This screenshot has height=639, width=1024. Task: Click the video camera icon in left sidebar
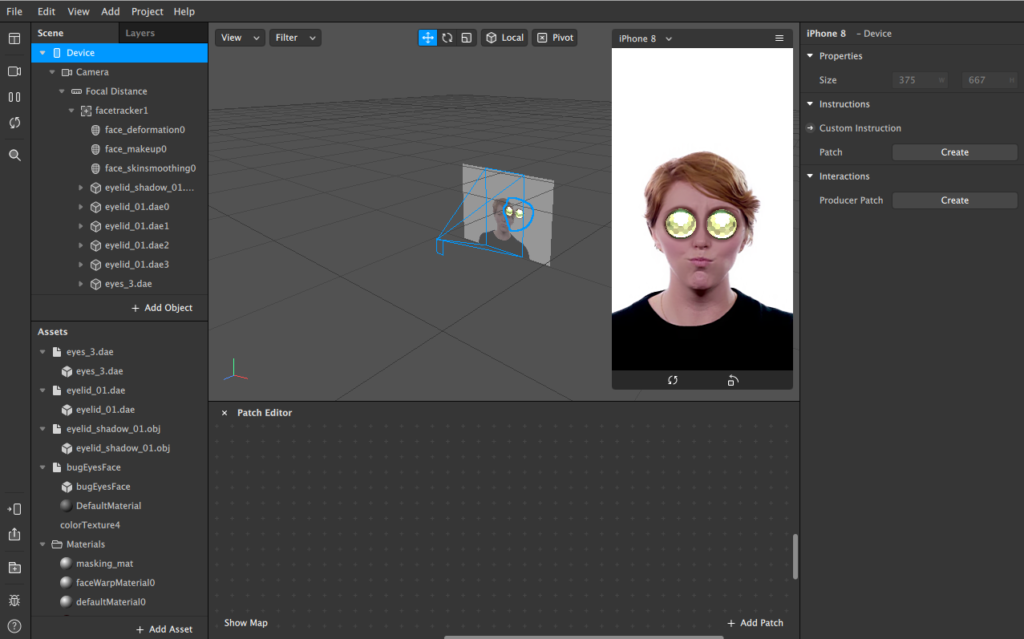click(14, 71)
